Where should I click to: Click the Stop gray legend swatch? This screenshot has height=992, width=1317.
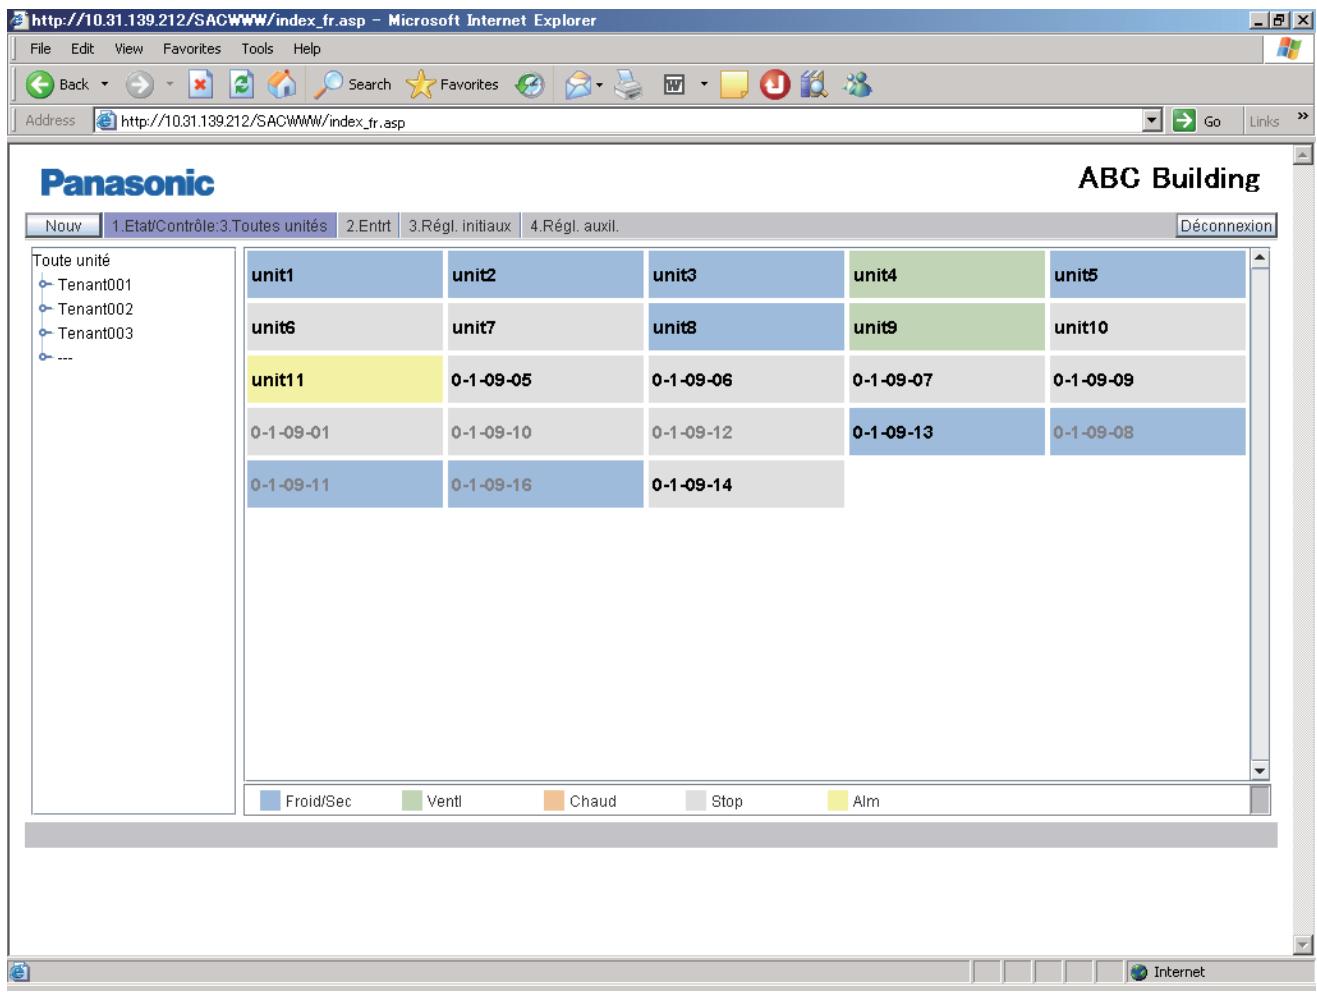[x=696, y=801]
